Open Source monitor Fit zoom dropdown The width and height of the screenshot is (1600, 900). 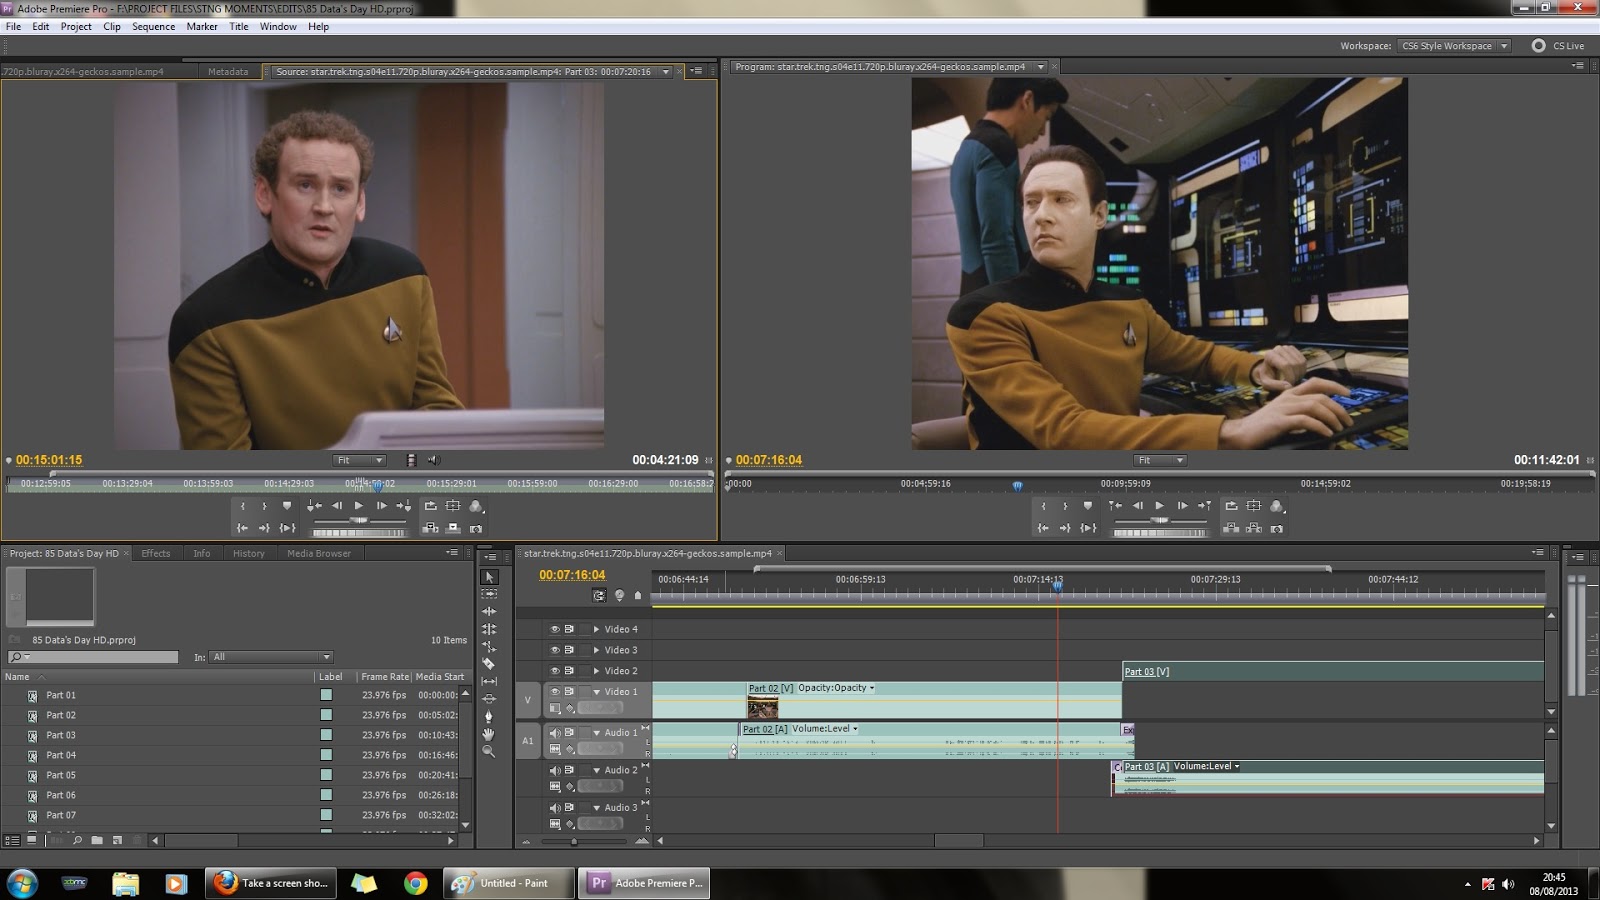coord(360,460)
